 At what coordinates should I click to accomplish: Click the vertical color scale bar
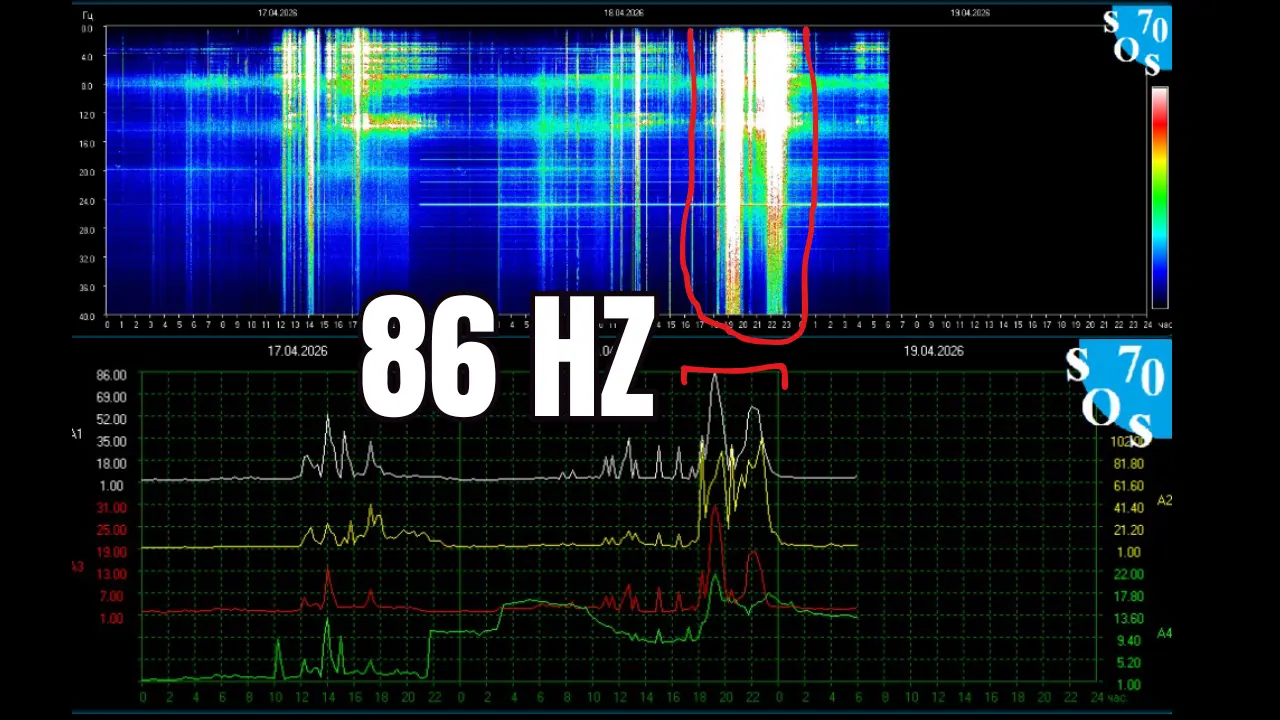(x=1159, y=197)
